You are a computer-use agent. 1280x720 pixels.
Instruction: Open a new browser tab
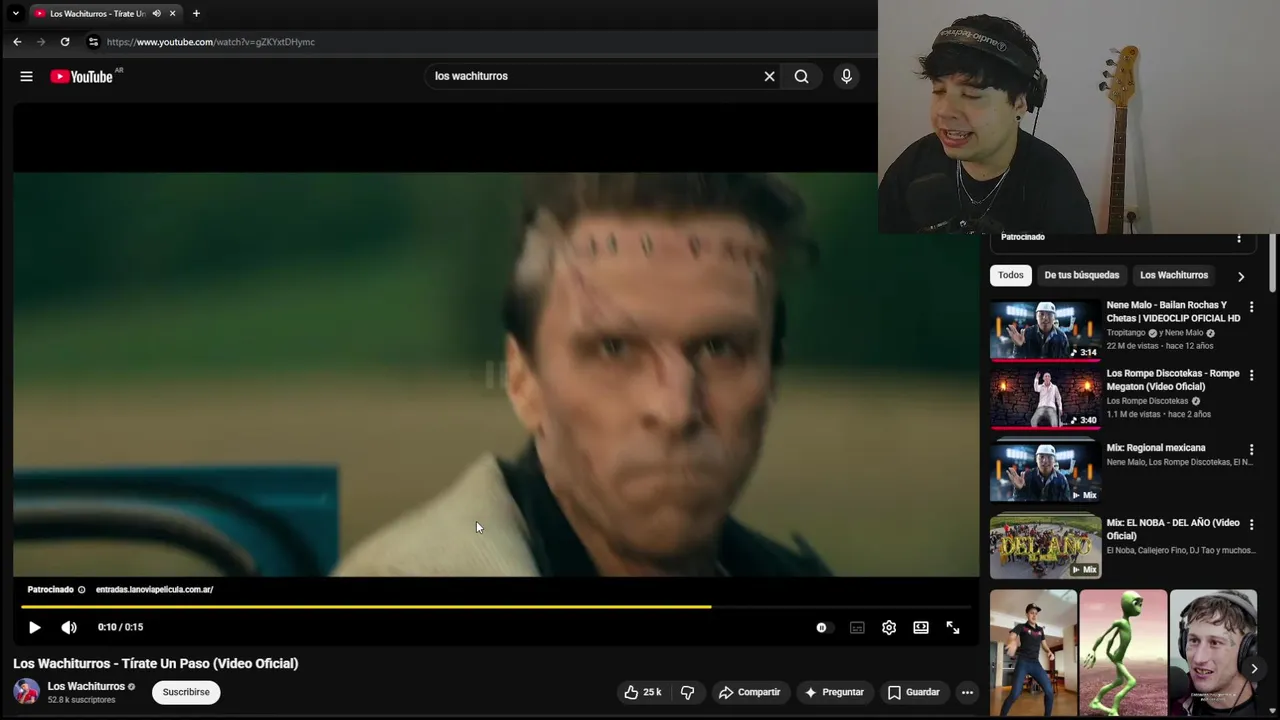pos(196,14)
